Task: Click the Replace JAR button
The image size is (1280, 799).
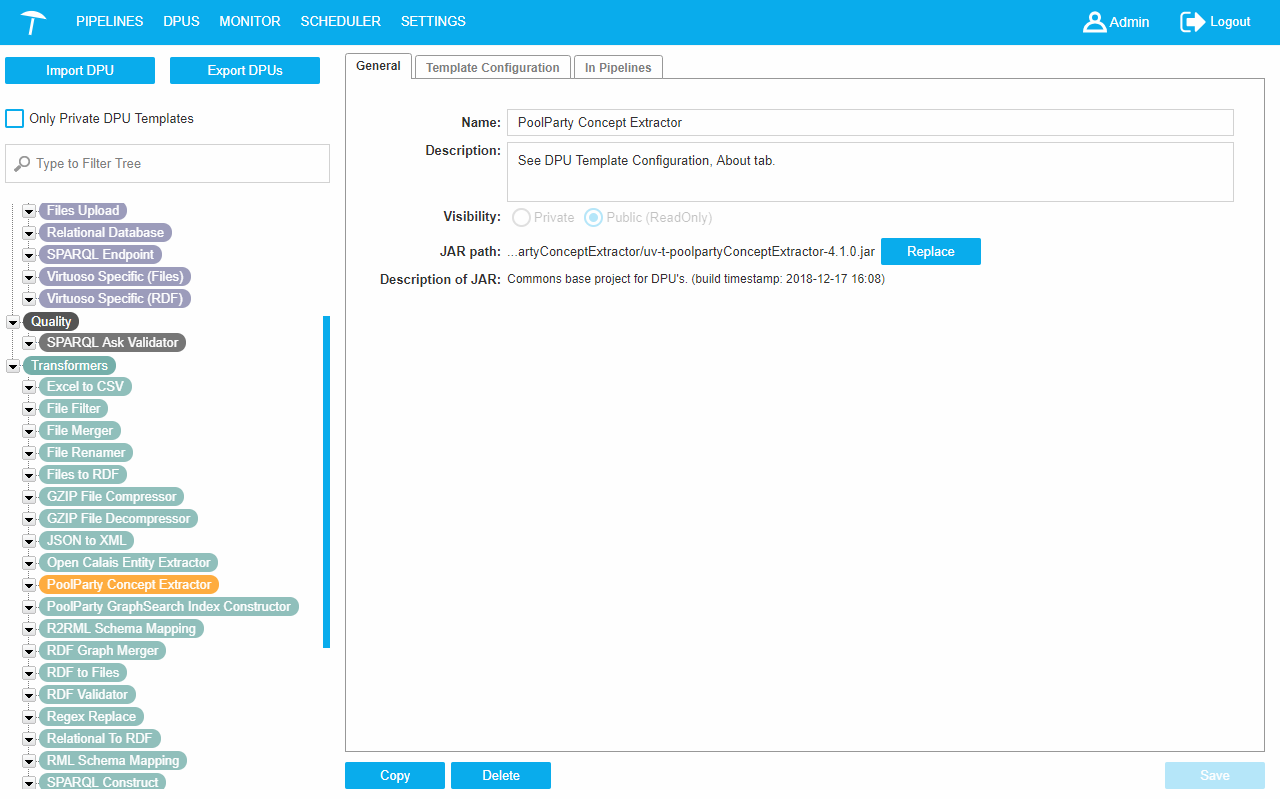Action: [930, 252]
